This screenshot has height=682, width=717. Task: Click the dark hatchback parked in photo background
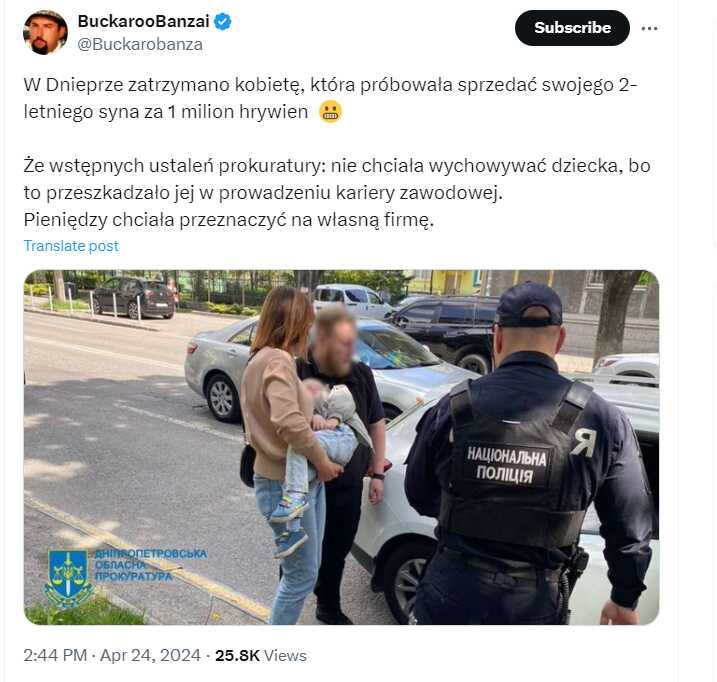tap(134, 297)
